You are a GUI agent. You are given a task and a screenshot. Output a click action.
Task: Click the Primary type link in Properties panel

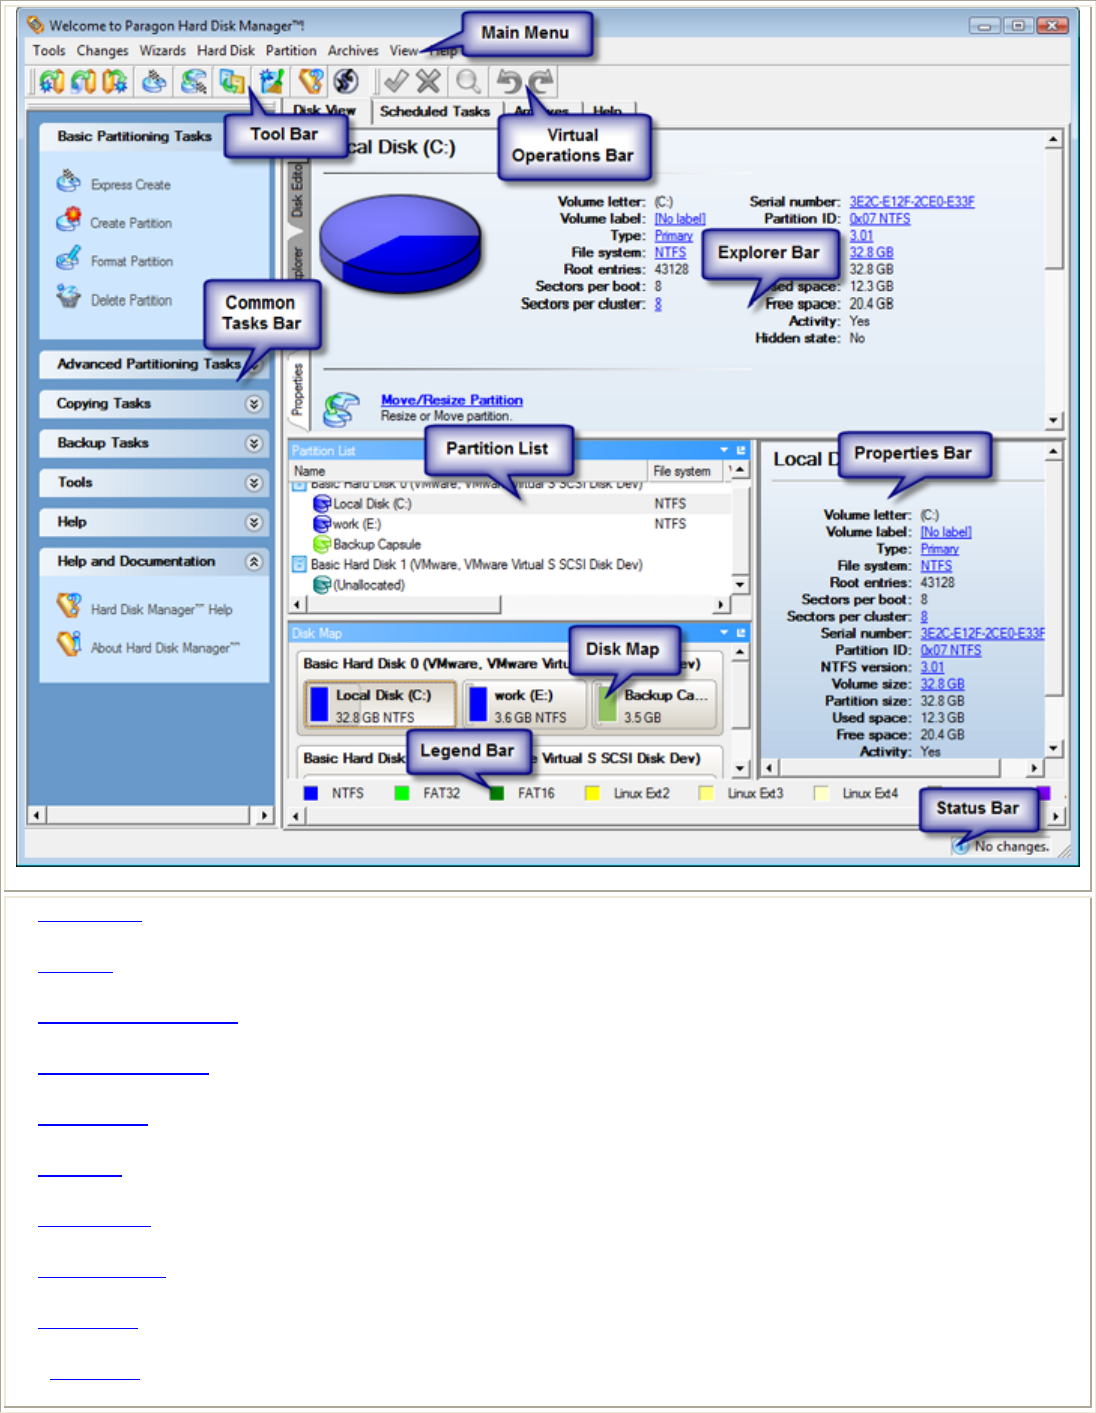click(x=940, y=549)
